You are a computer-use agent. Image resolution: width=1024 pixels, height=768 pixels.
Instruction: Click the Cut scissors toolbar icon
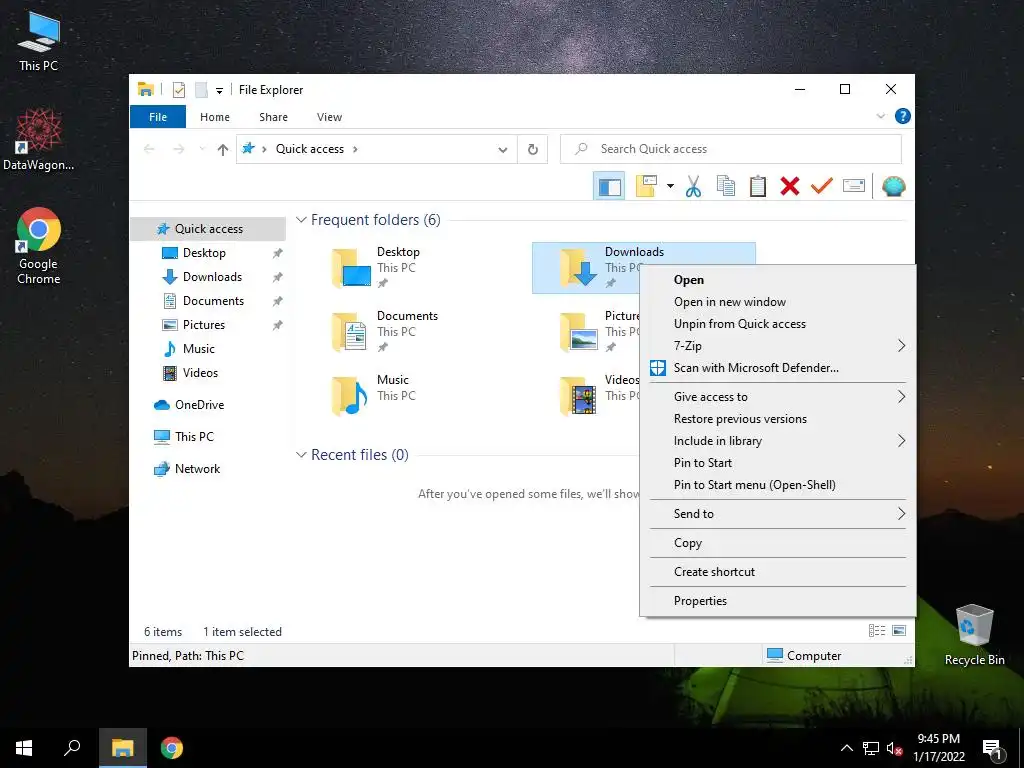click(x=693, y=187)
